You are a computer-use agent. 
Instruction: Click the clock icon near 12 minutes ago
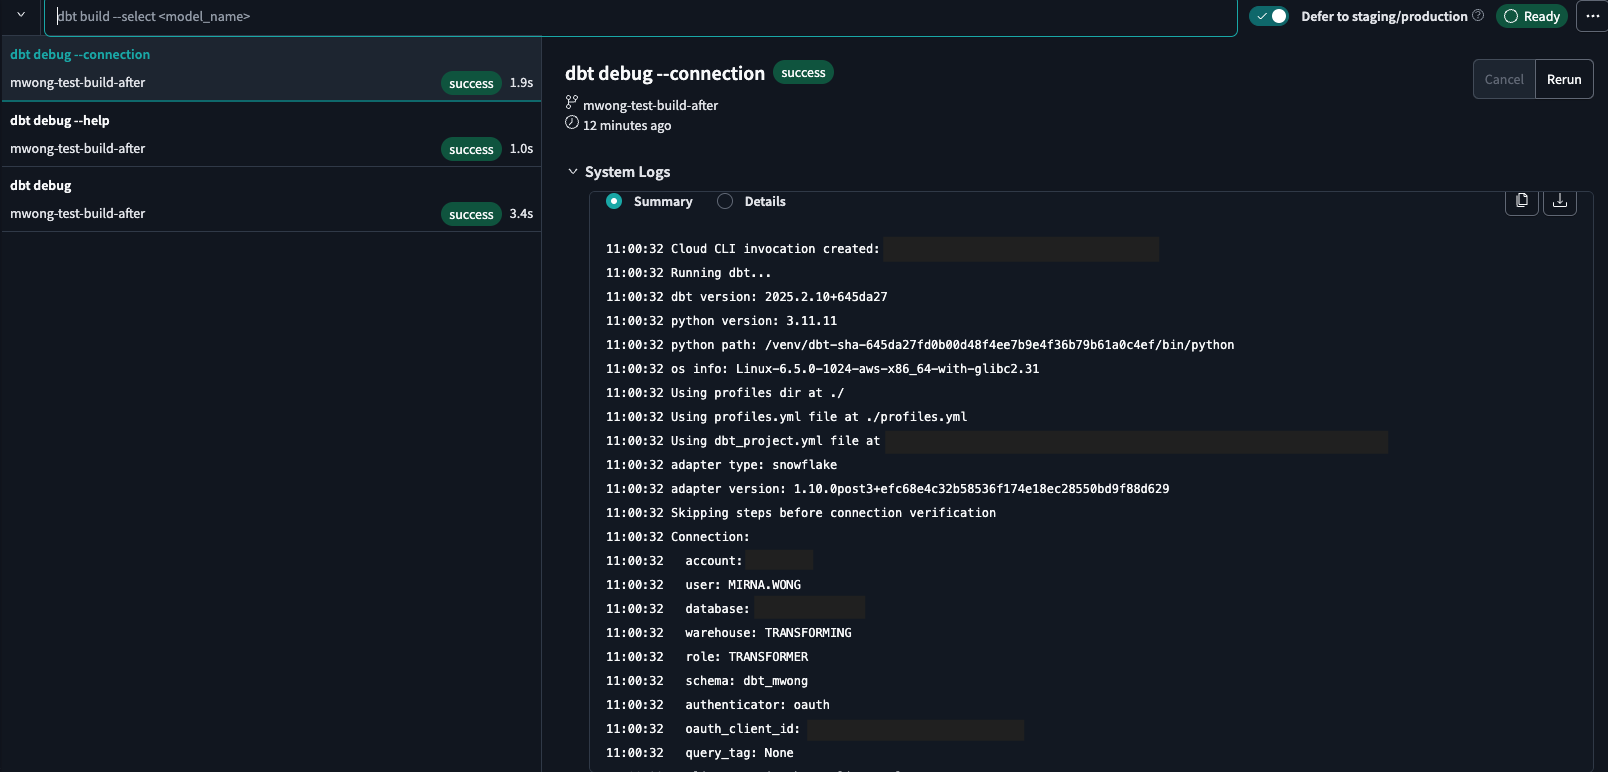click(572, 123)
